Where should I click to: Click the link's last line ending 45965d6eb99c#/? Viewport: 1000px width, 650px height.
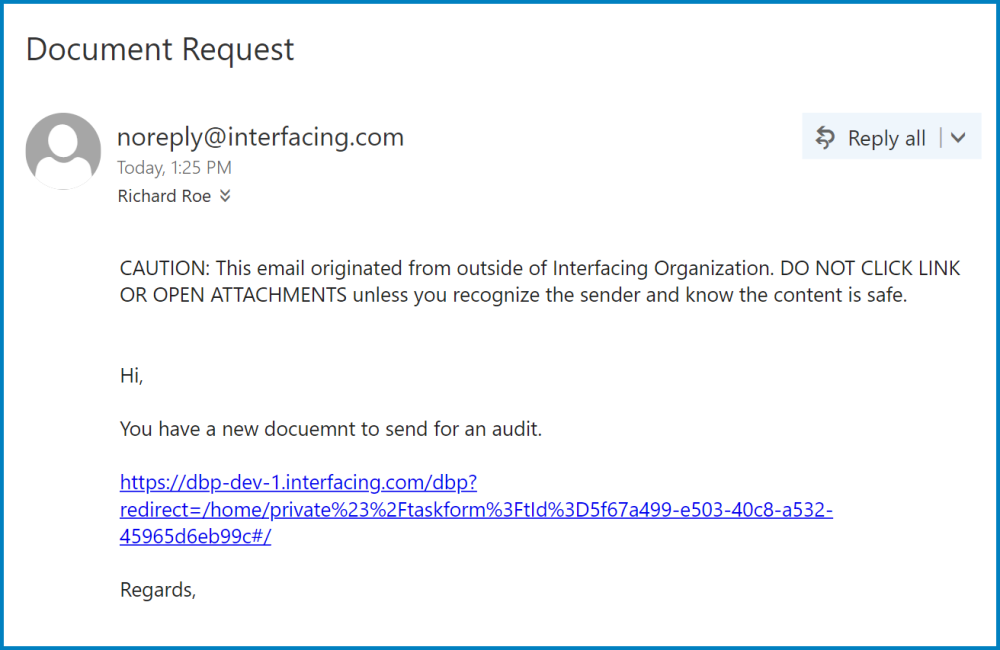[195, 537]
